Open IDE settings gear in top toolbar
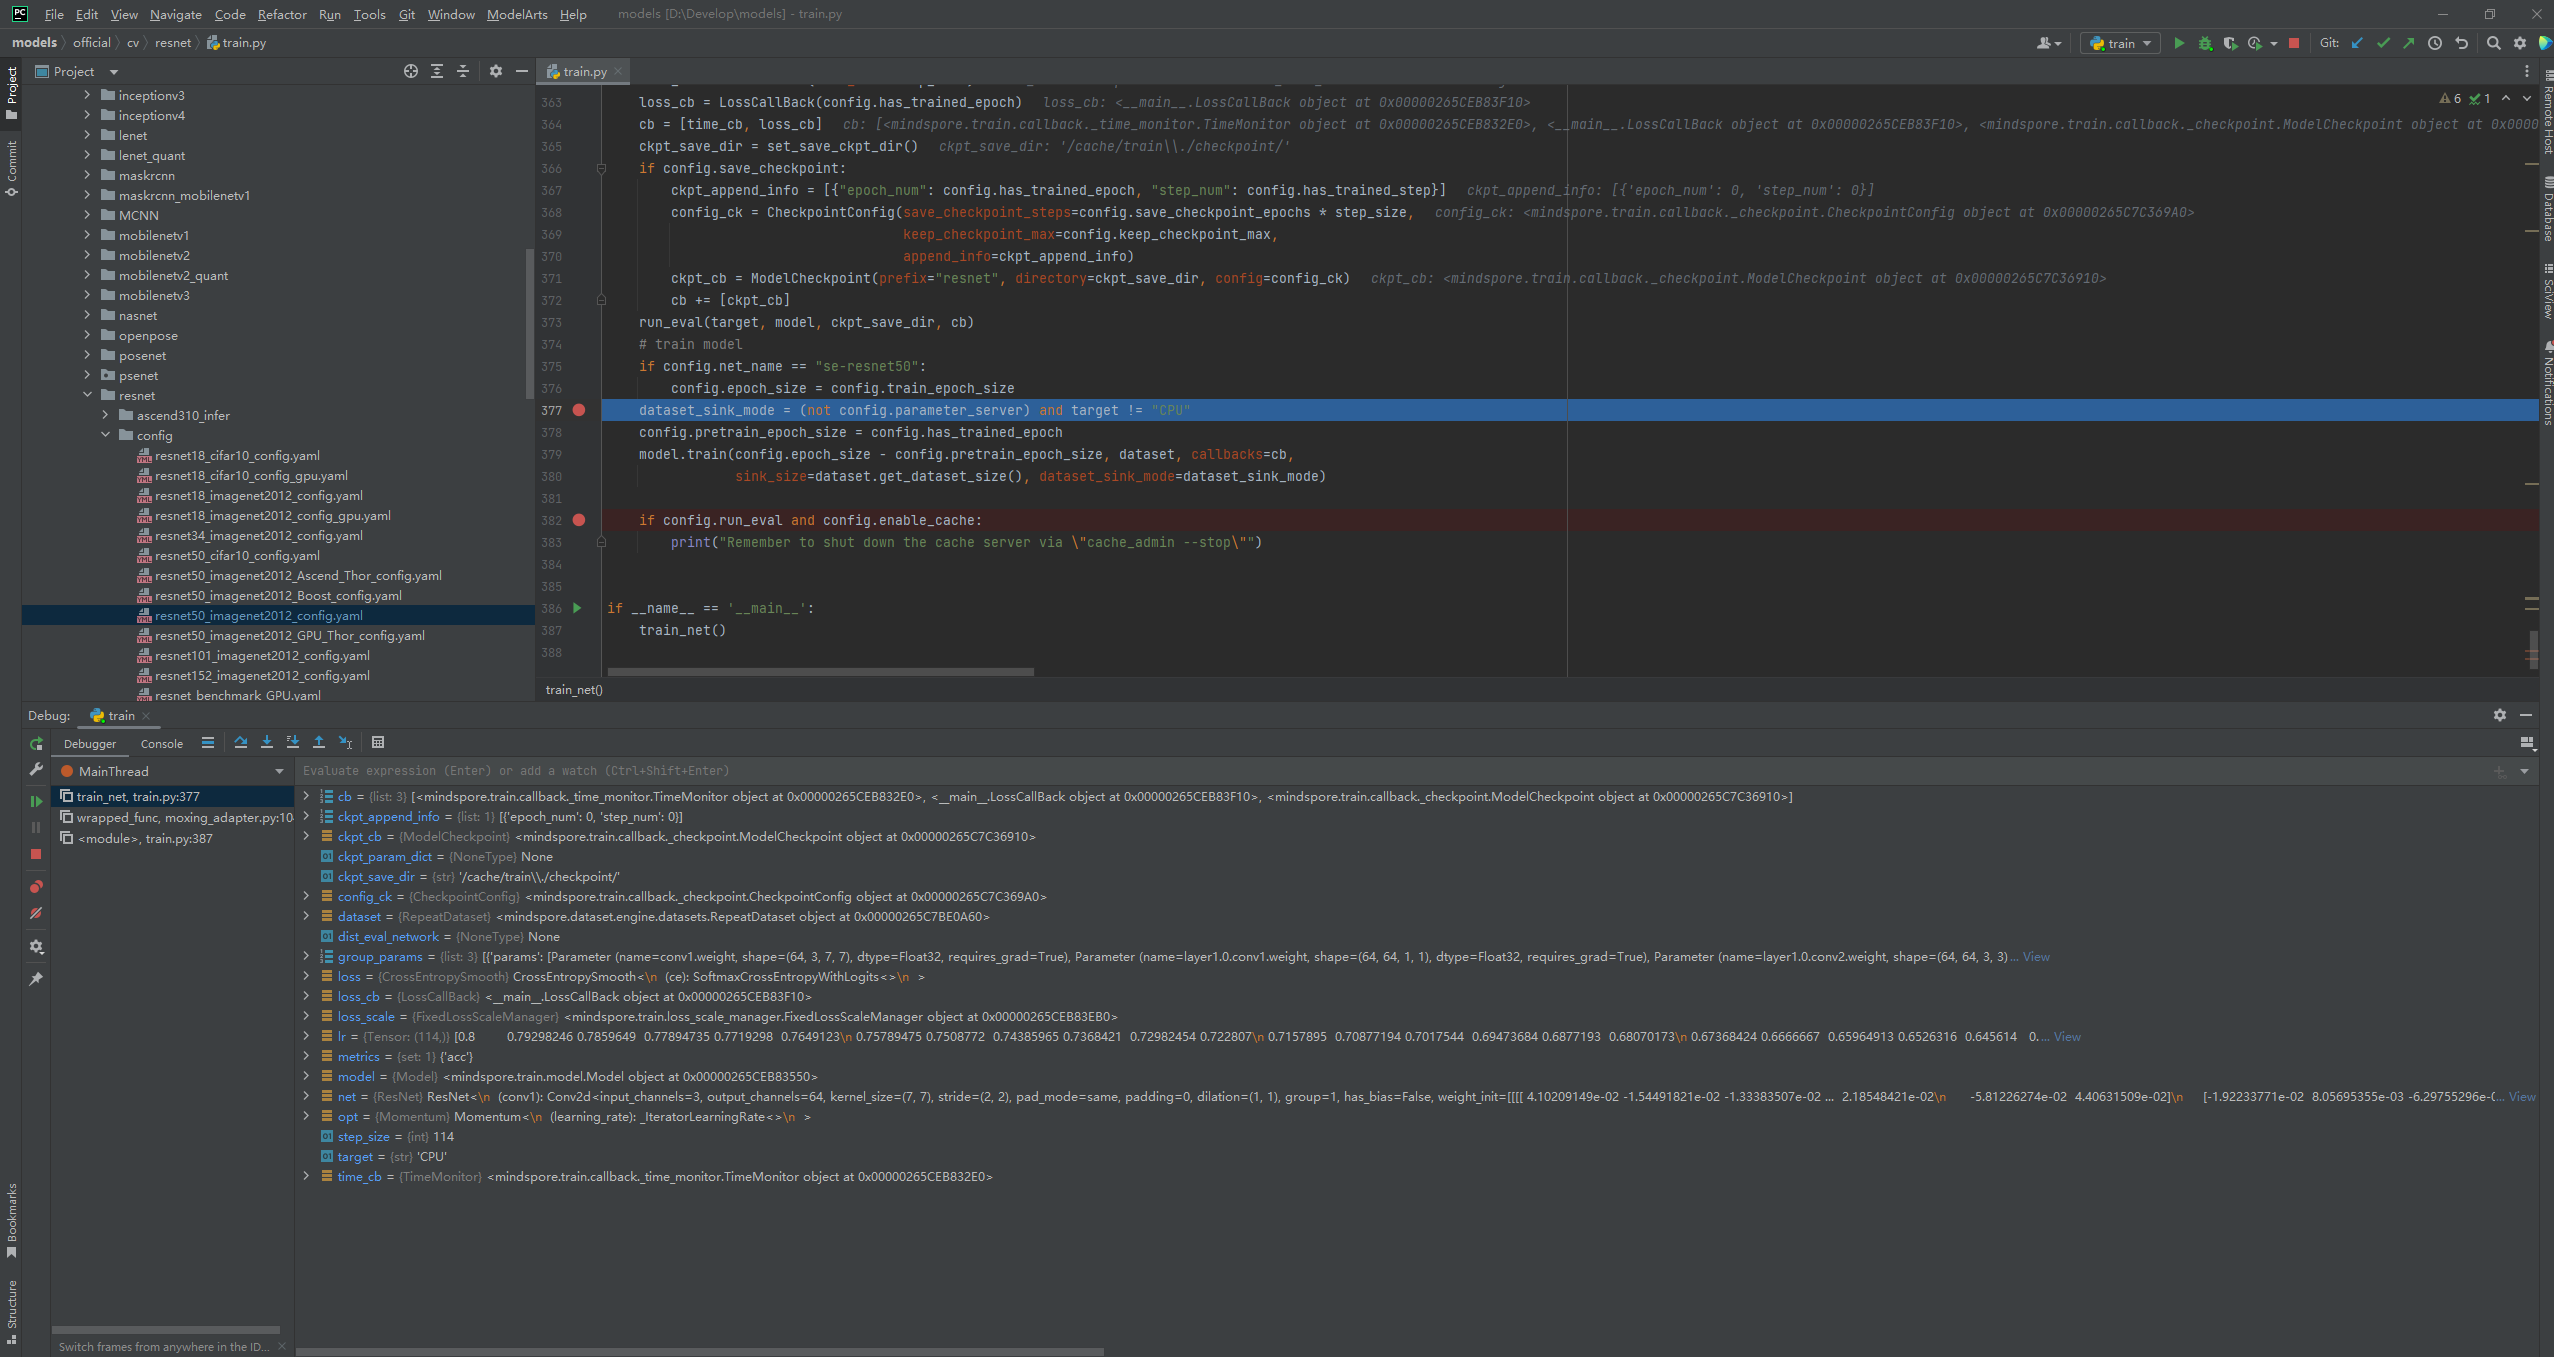Screen dimensions: 2554x1357 pyautogui.click(x=2519, y=43)
